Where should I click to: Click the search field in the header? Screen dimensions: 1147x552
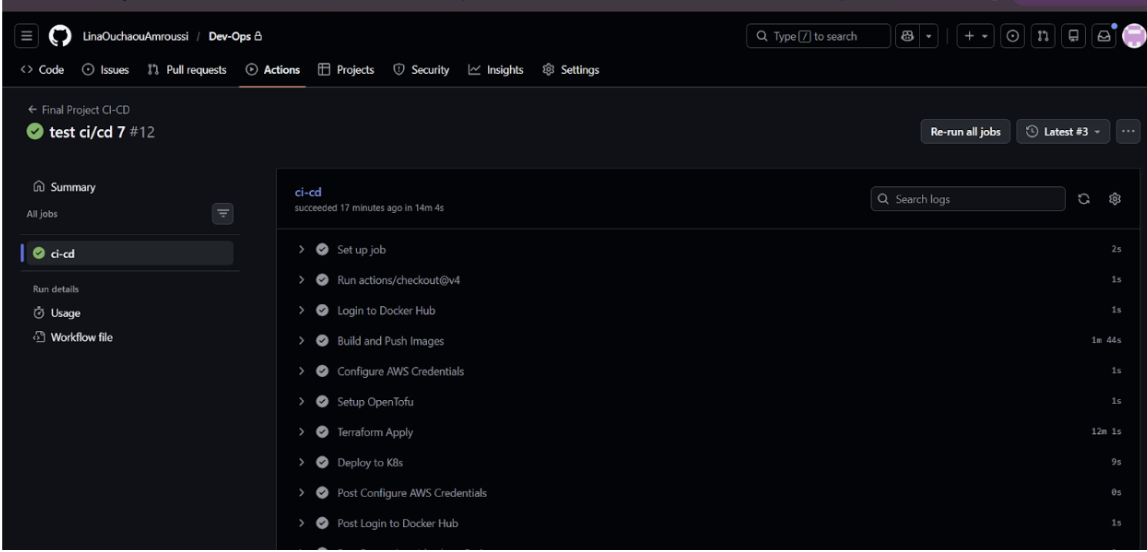(819, 36)
